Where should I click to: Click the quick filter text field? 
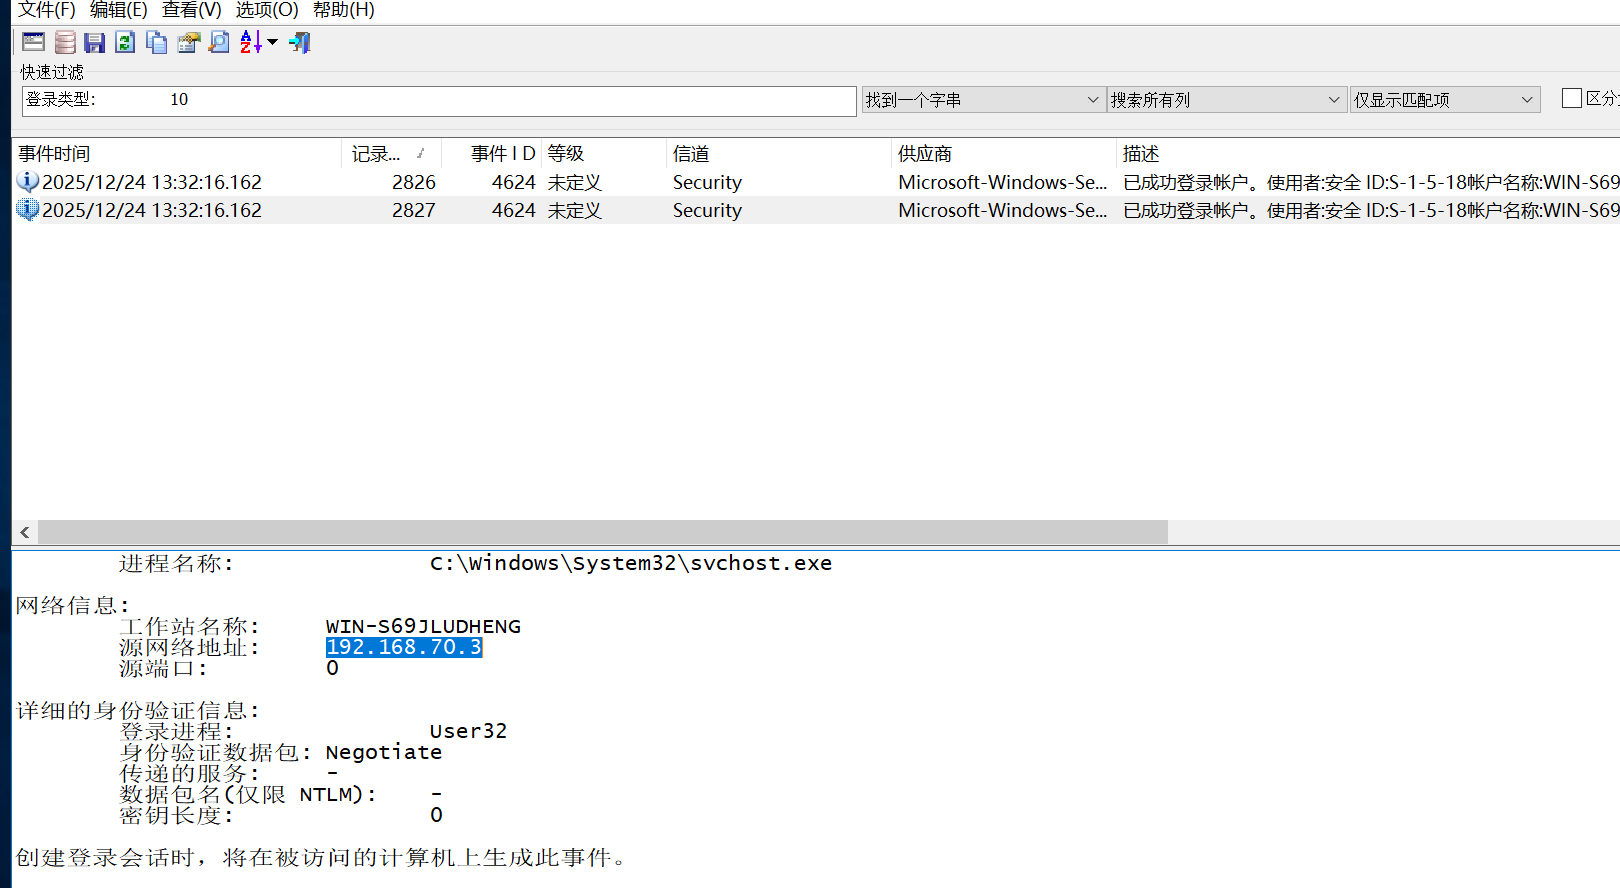pyautogui.click(x=439, y=100)
